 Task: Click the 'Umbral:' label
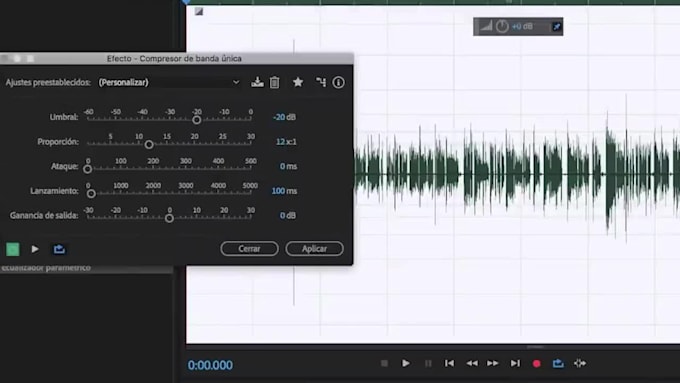pyautogui.click(x=64, y=117)
